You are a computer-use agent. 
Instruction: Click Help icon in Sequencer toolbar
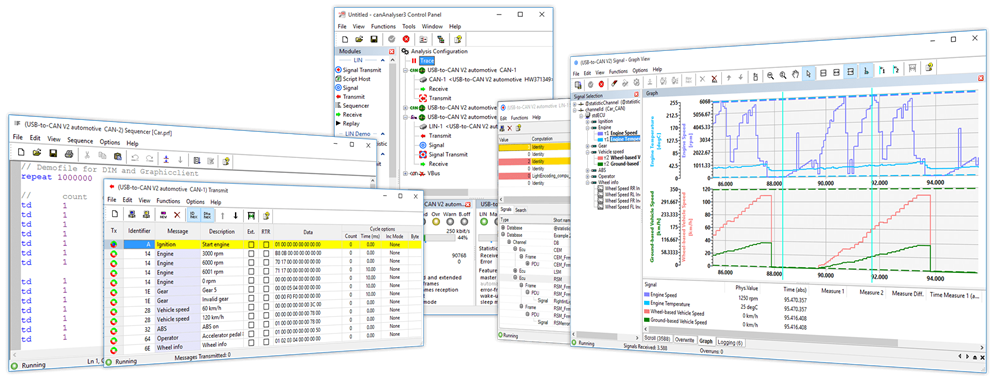[x=226, y=162]
